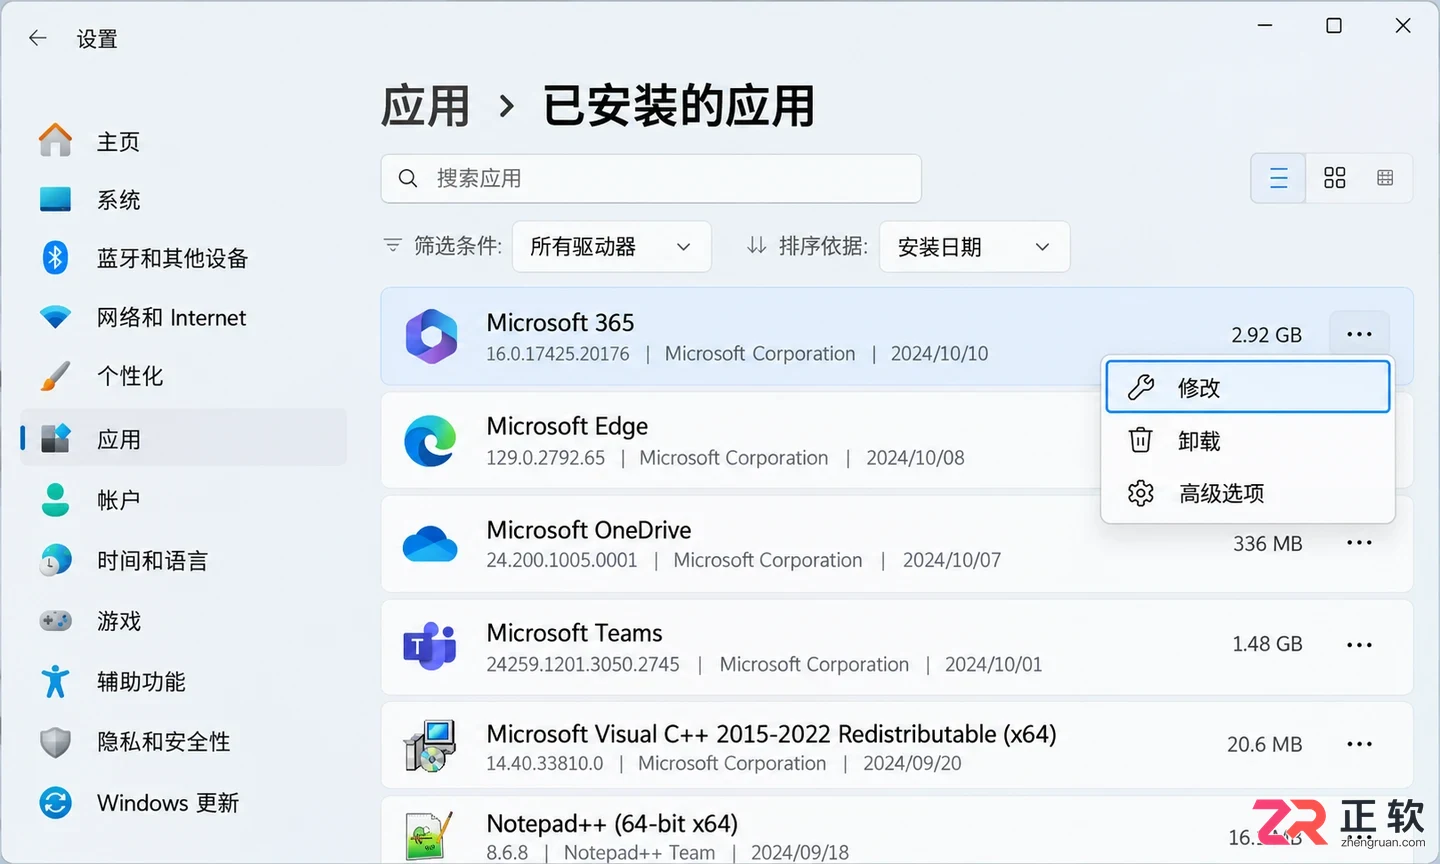Screen dimensions: 1440x864
Task: Click the search magnifier icon
Action: 408,178
